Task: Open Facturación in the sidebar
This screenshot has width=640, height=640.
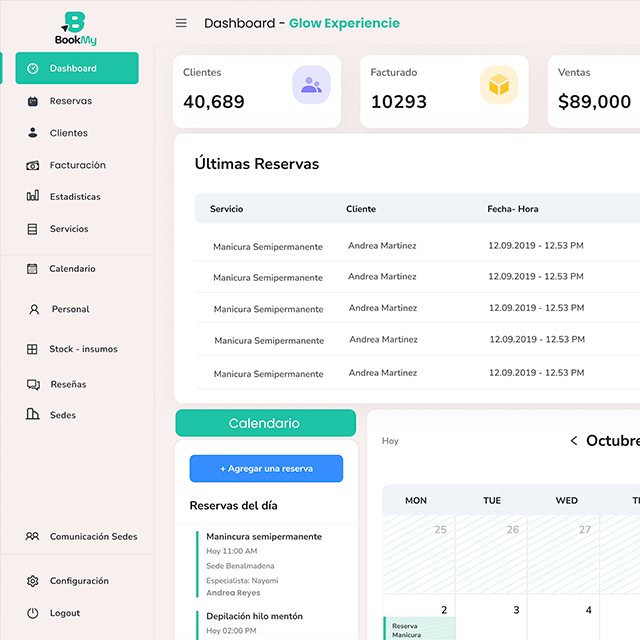Action: (78, 165)
